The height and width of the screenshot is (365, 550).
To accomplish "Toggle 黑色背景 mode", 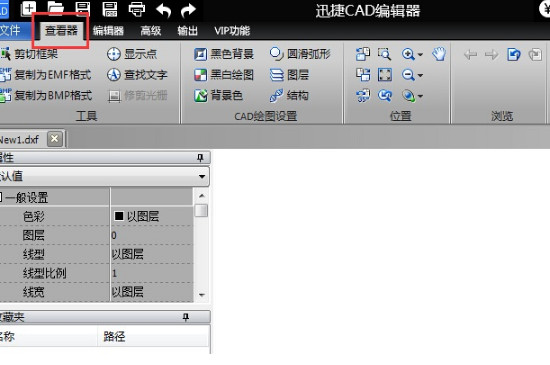I will [224, 54].
